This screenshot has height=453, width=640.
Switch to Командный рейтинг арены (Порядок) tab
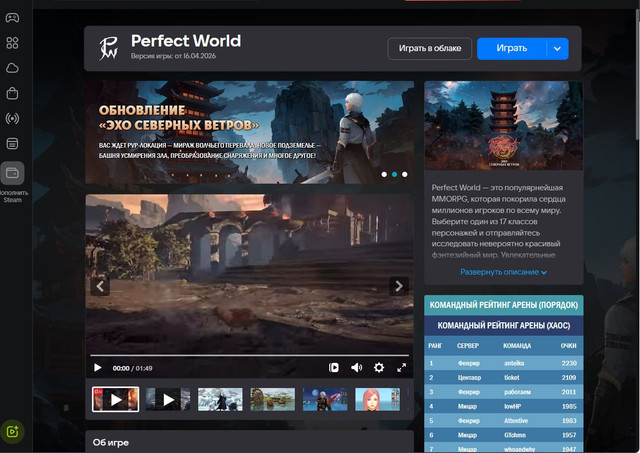[503, 305]
